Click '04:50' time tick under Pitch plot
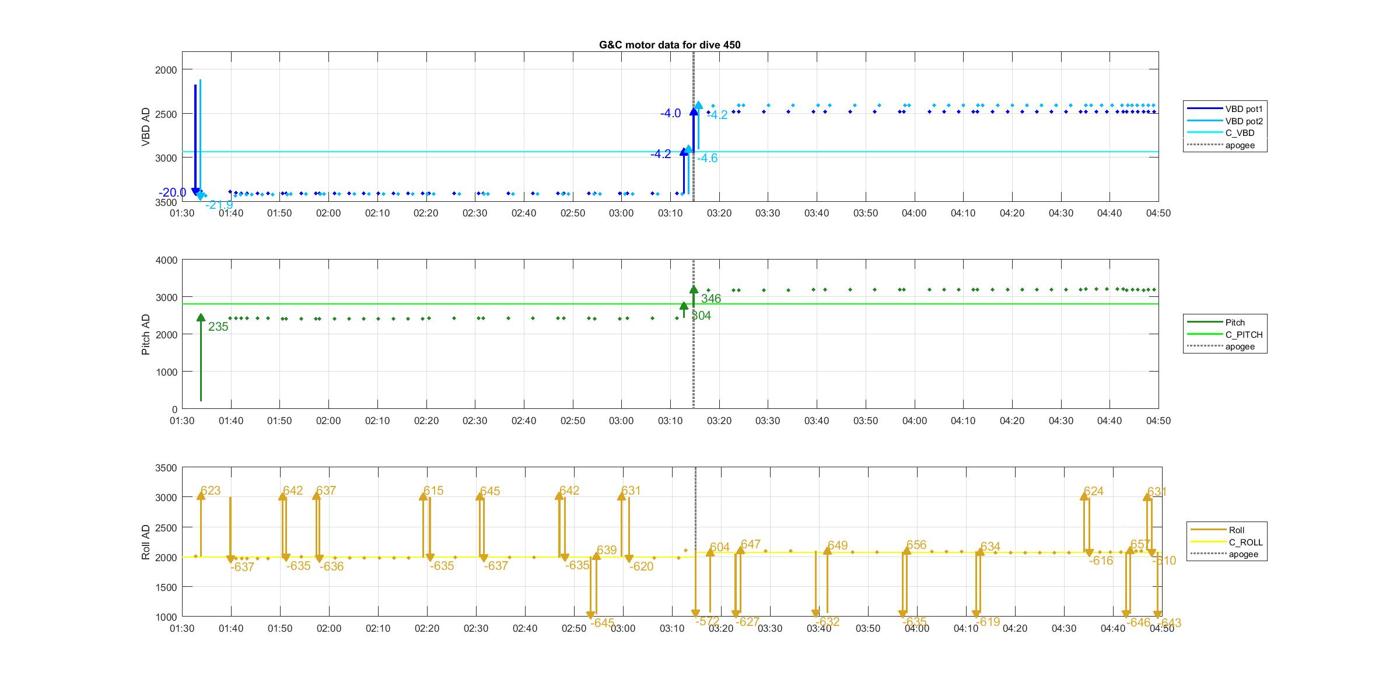This screenshot has width=1400, height=693. pyautogui.click(x=1158, y=421)
